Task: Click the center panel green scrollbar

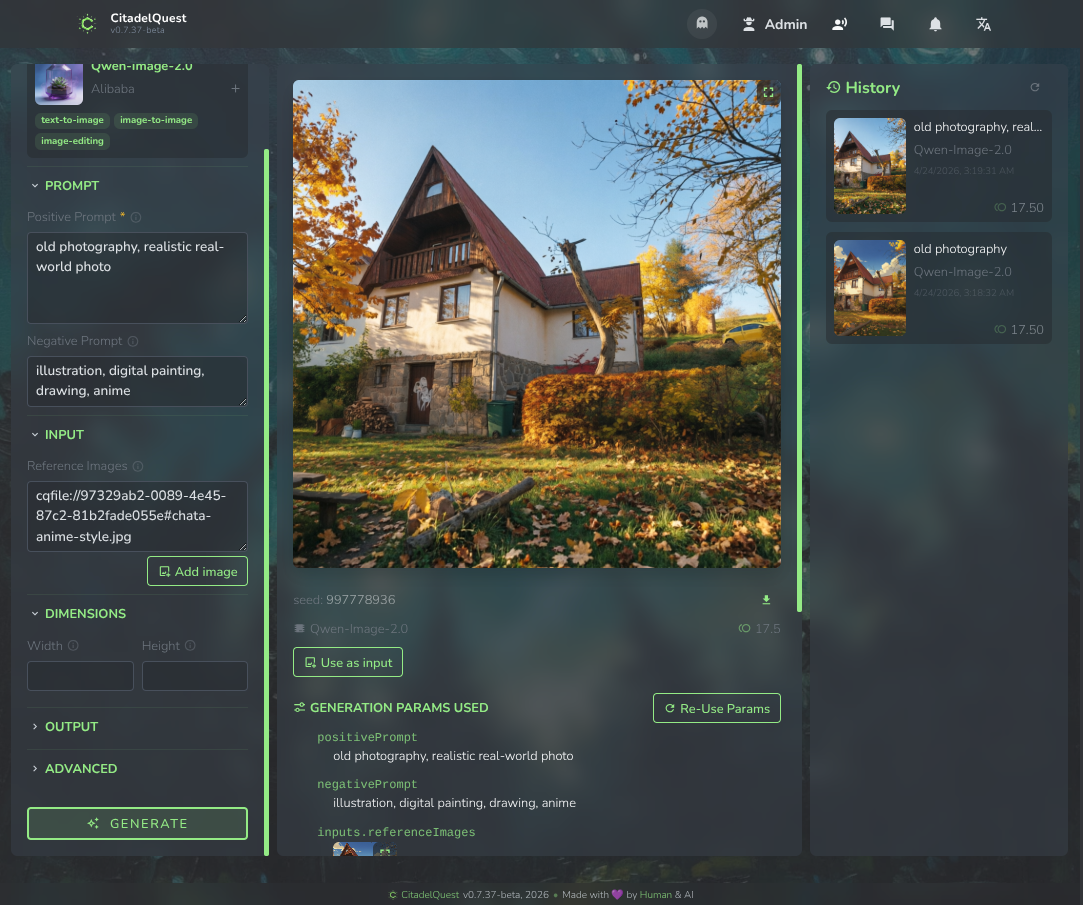Action: (x=799, y=338)
